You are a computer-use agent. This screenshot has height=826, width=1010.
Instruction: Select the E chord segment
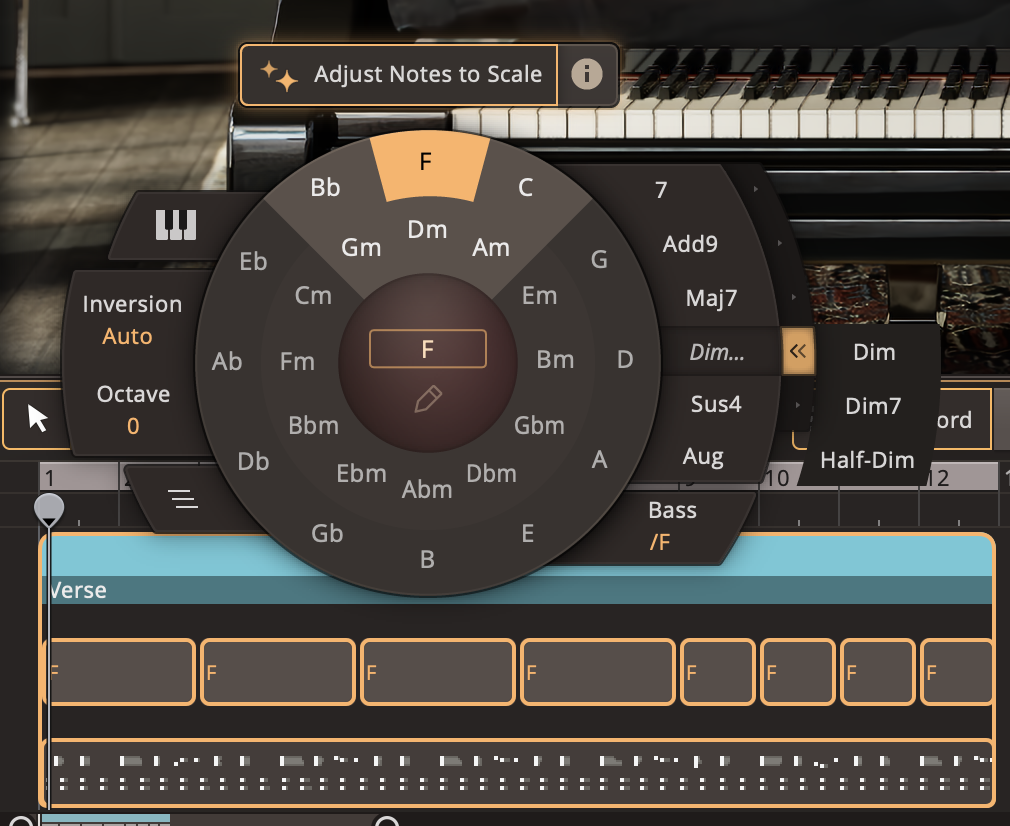[x=528, y=533]
